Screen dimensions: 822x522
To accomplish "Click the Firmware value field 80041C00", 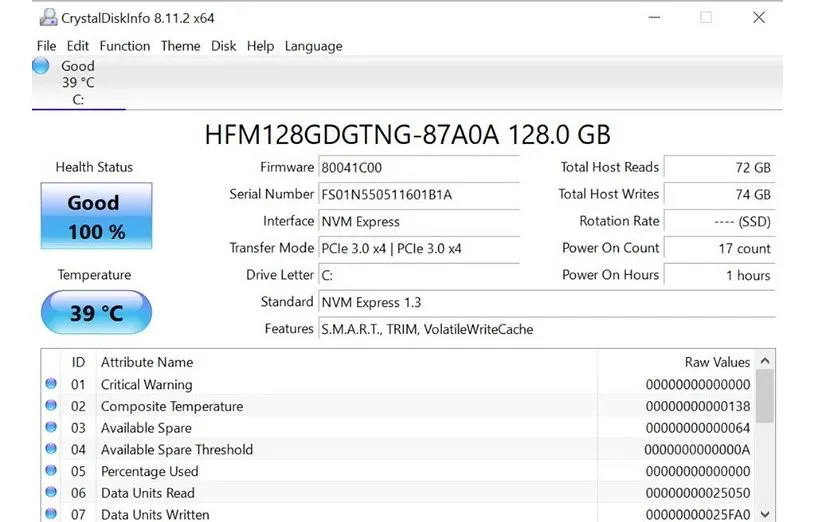I will tap(418, 168).
